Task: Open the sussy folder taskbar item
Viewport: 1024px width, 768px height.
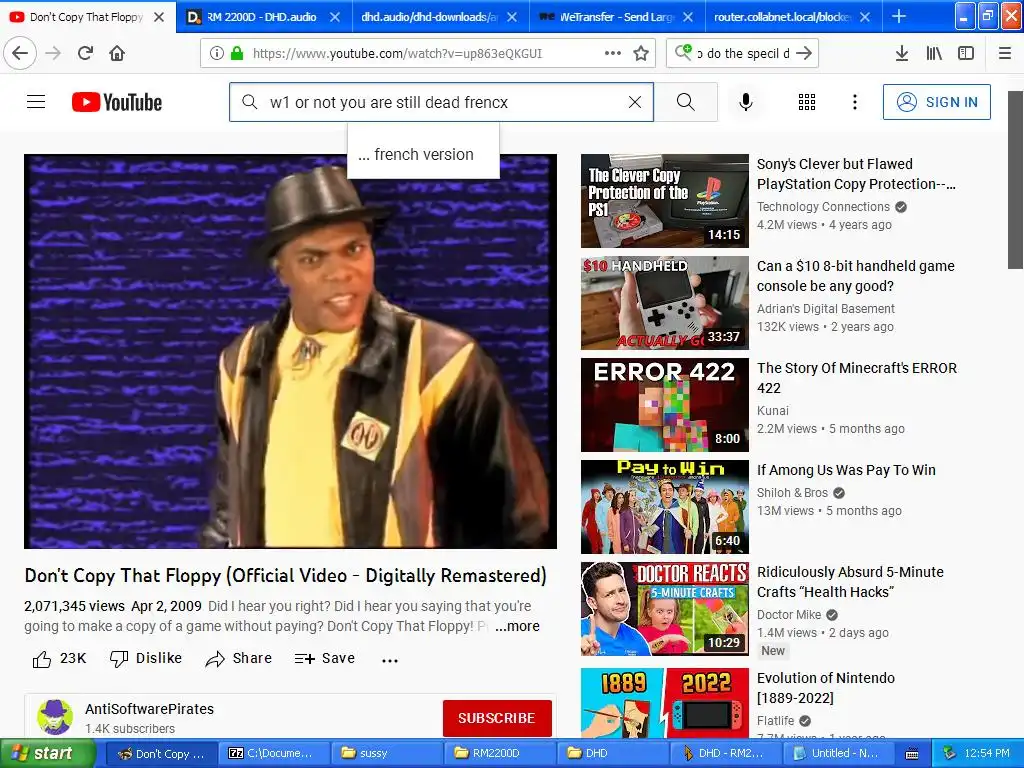Action: click(388, 754)
